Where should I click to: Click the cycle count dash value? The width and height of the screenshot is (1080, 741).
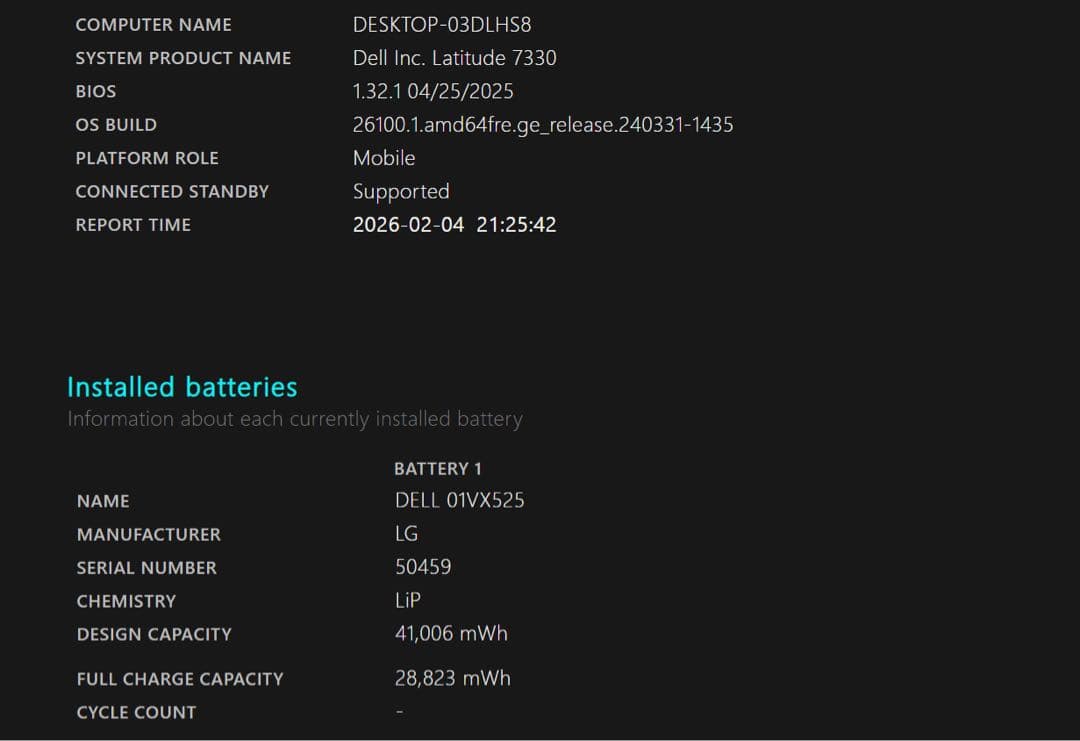point(399,711)
